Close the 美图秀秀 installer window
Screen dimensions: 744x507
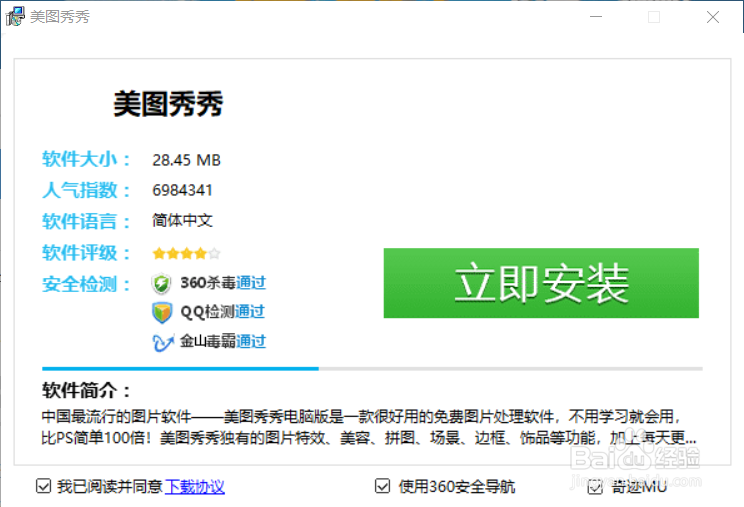pyautogui.click(x=713, y=17)
